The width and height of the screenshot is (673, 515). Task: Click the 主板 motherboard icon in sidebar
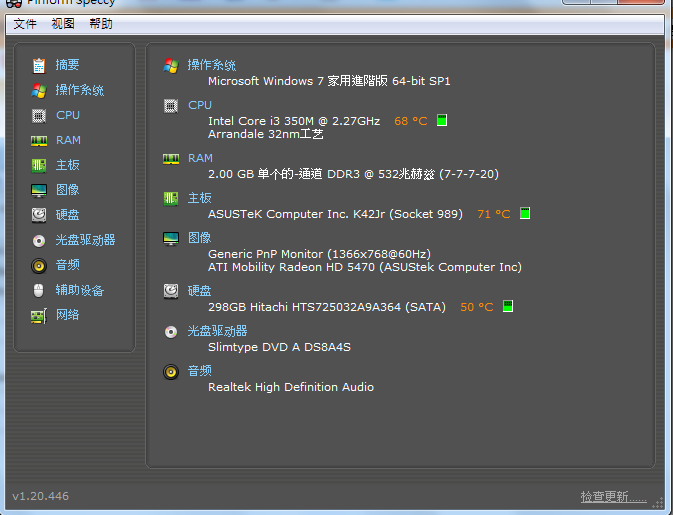(39, 165)
